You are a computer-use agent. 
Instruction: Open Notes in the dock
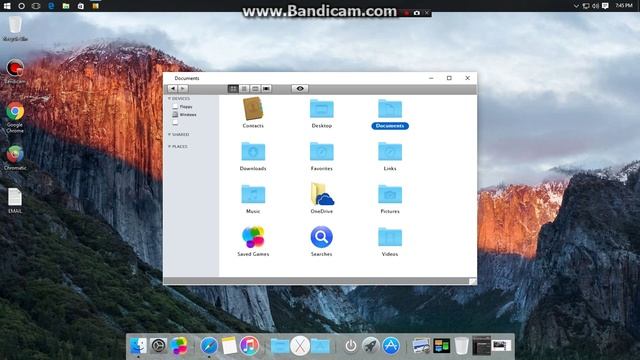229,346
